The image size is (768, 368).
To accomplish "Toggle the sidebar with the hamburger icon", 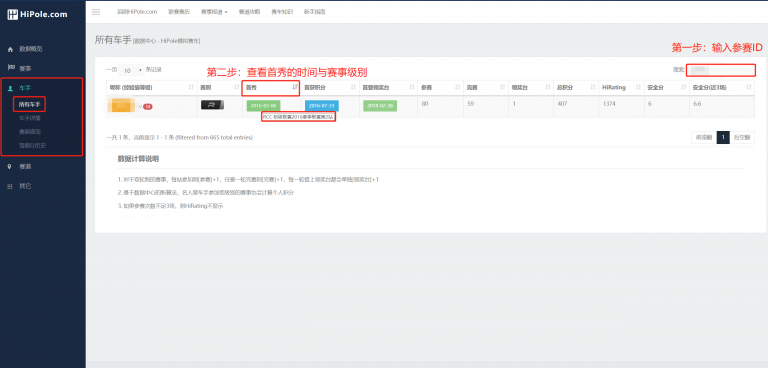I will 96,12.
